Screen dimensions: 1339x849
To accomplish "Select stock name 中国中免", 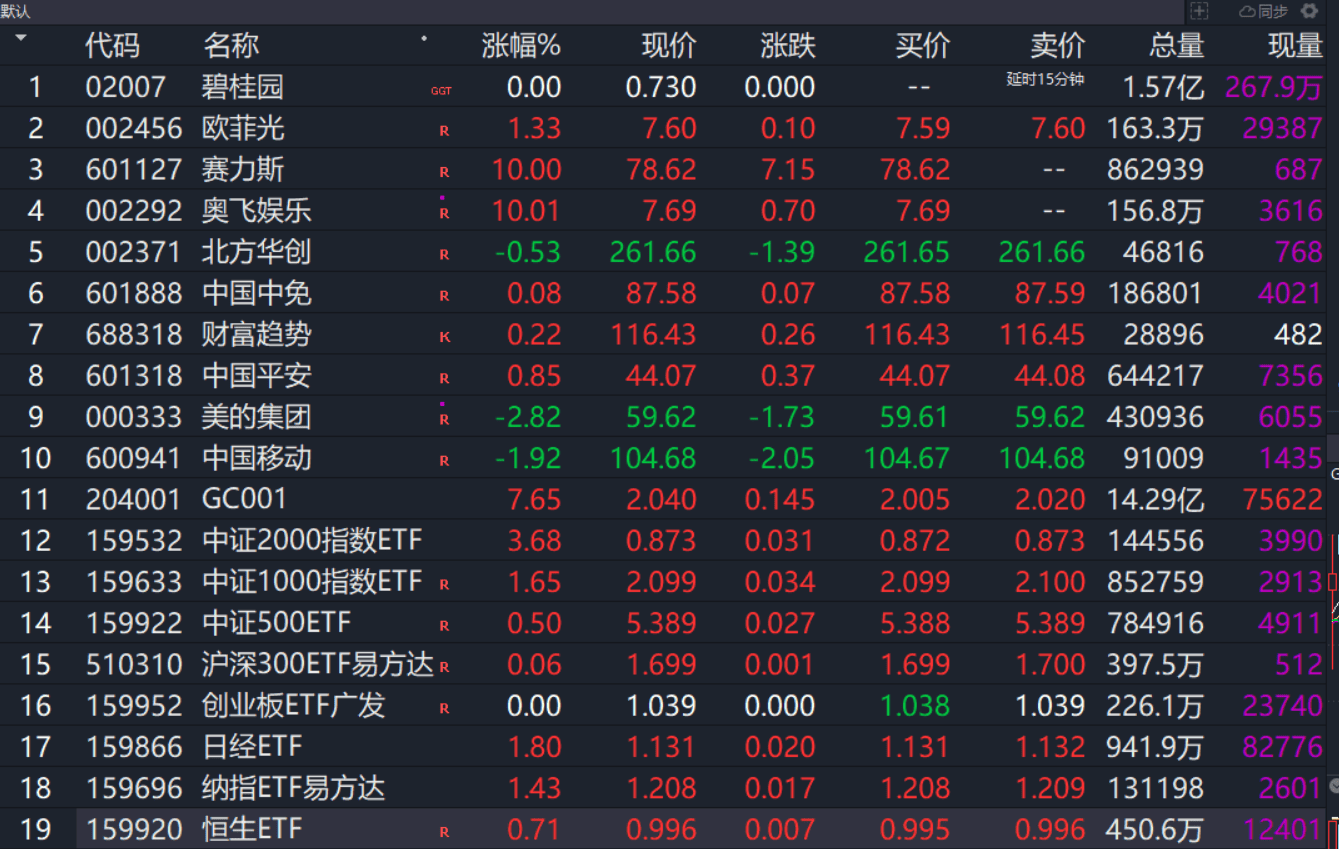I will pos(257,293).
